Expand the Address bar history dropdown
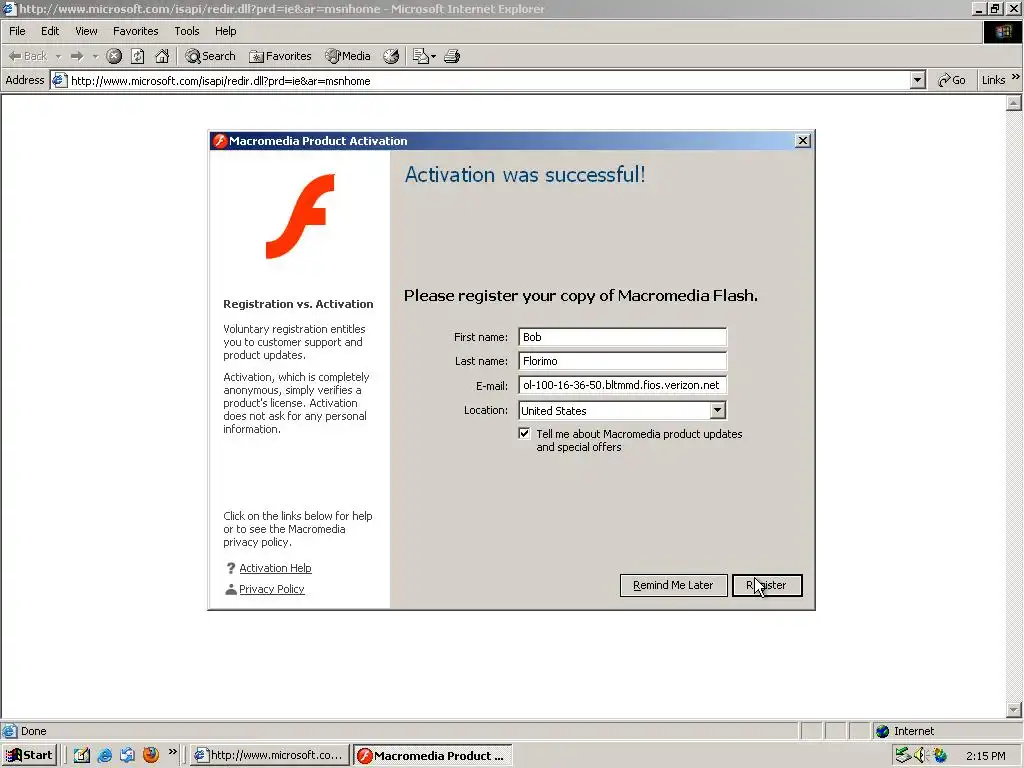 pos(918,80)
